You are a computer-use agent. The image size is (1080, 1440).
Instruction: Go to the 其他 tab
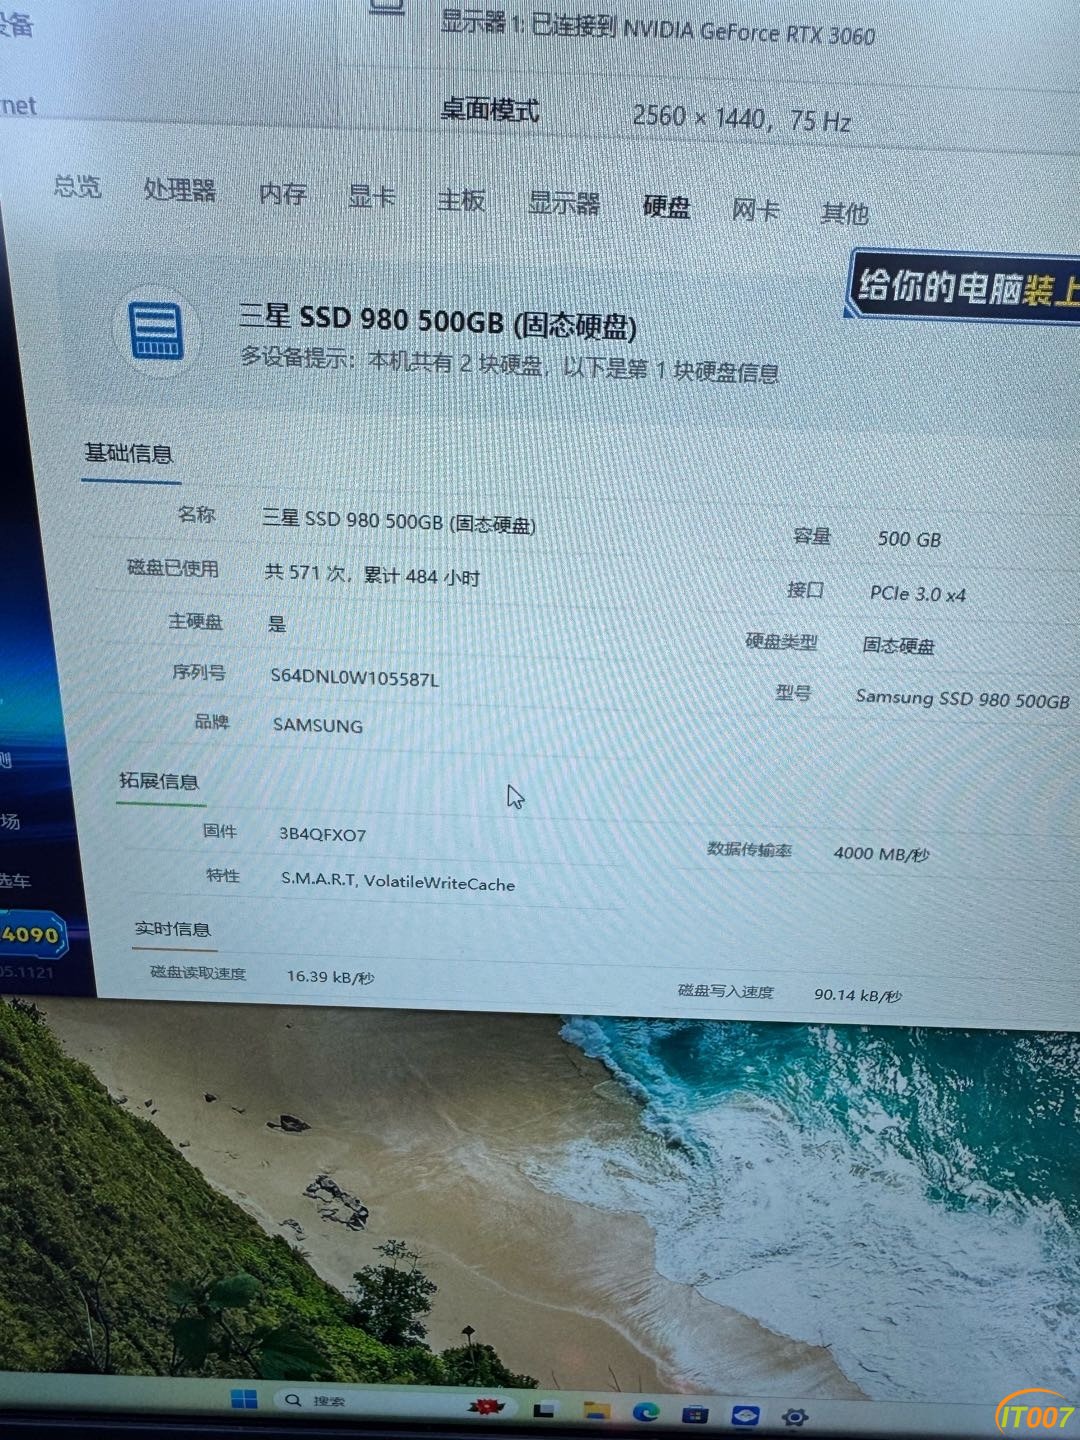point(845,213)
